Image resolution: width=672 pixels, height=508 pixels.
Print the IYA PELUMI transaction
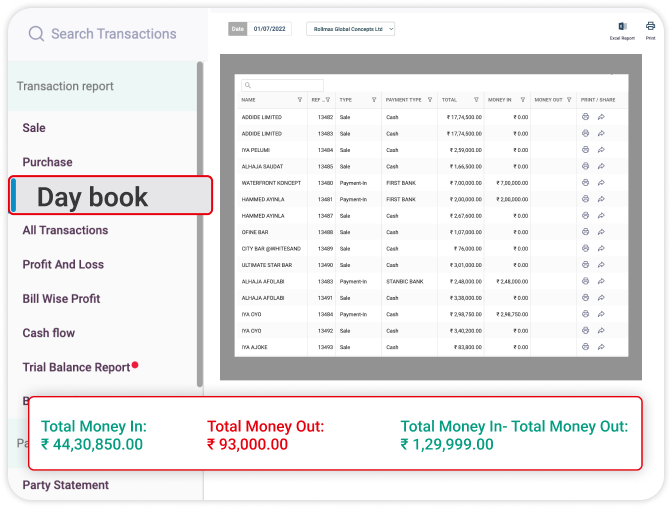click(585, 150)
